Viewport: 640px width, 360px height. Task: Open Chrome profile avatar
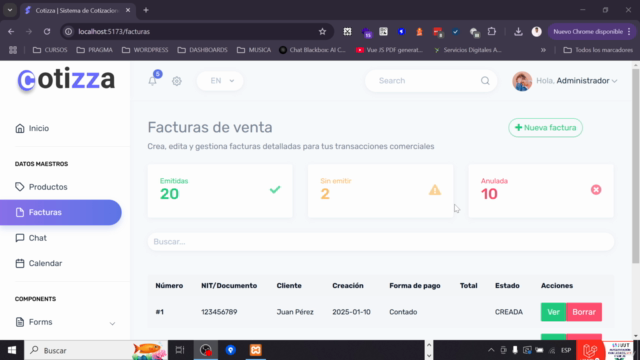click(x=537, y=31)
